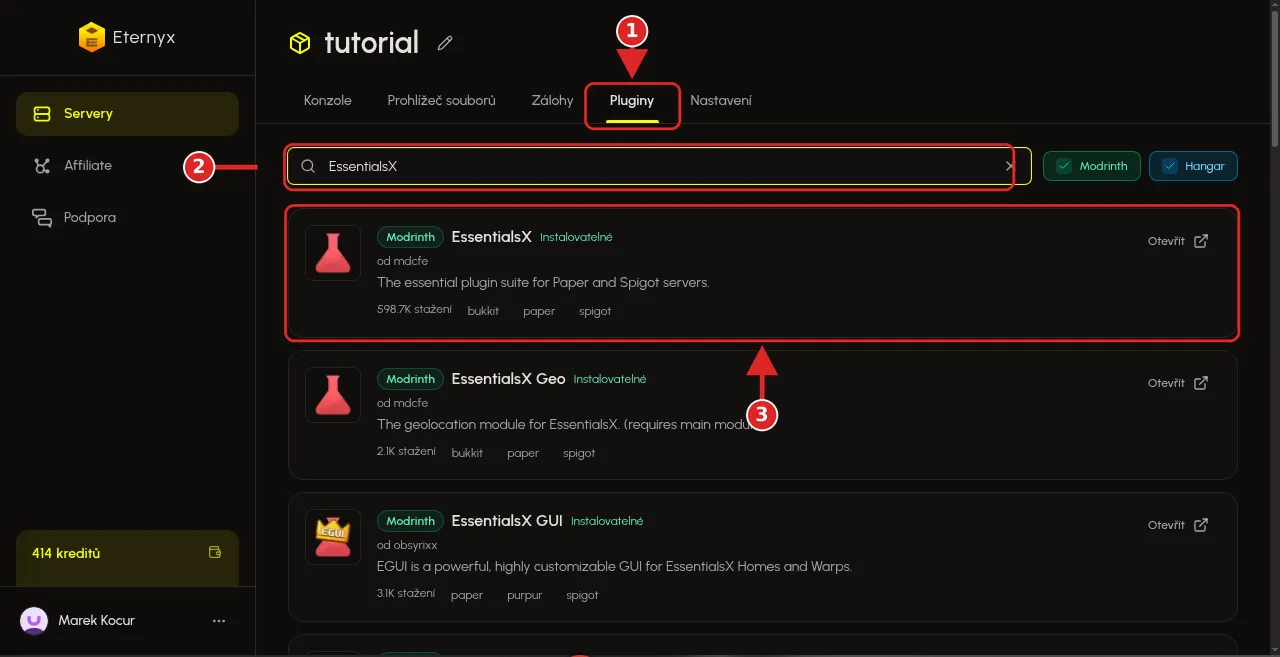The image size is (1280, 657).
Task: Click the bukkit tag on EssentialsX Geo
Action: (x=467, y=453)
